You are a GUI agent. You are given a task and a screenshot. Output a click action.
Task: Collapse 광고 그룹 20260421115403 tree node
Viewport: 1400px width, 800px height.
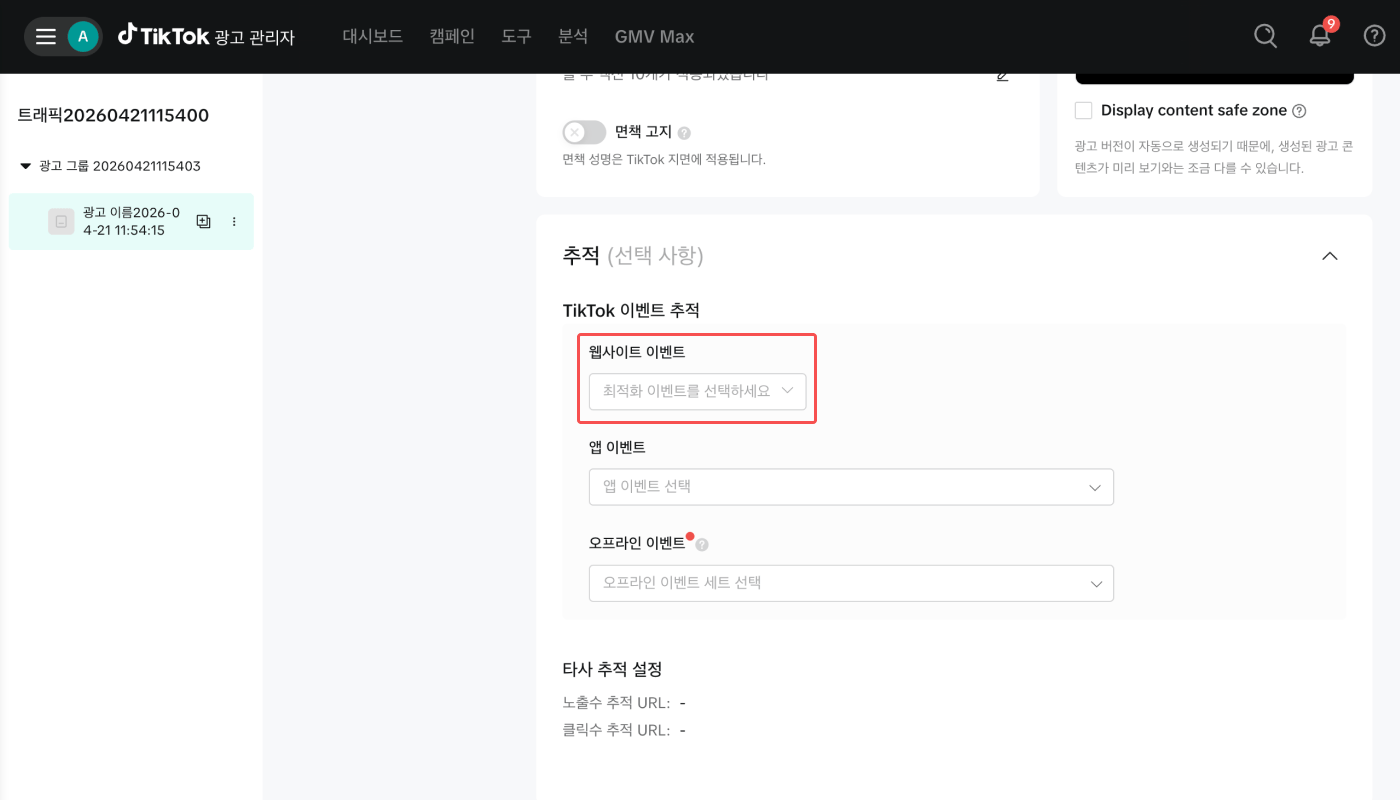pyautogui.click(x=26, y=166)
